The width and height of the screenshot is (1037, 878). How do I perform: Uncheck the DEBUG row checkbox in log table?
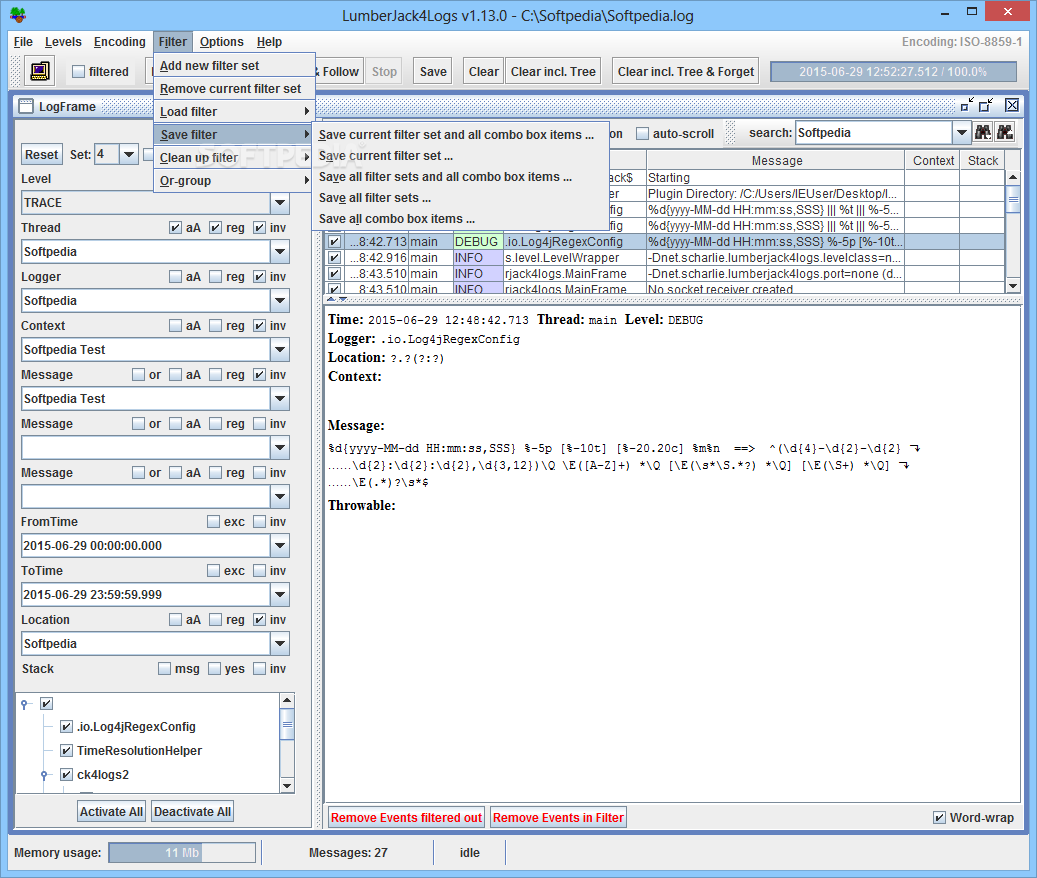pyautogui.click(x=334, y=242)
